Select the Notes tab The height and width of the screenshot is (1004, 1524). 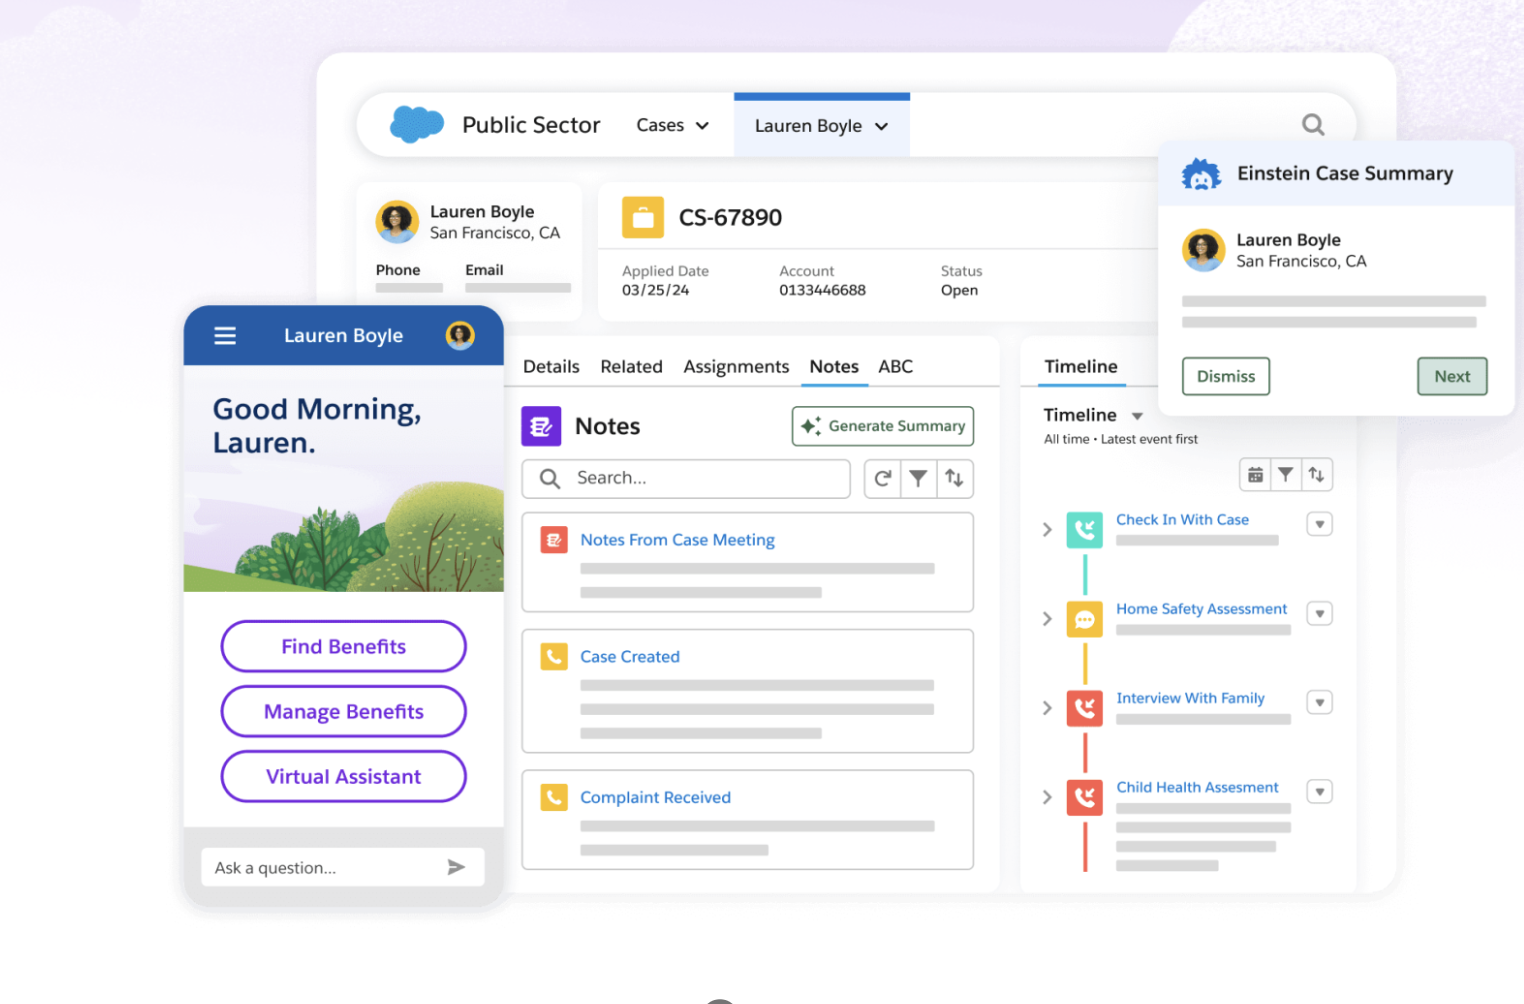[834, 367]
